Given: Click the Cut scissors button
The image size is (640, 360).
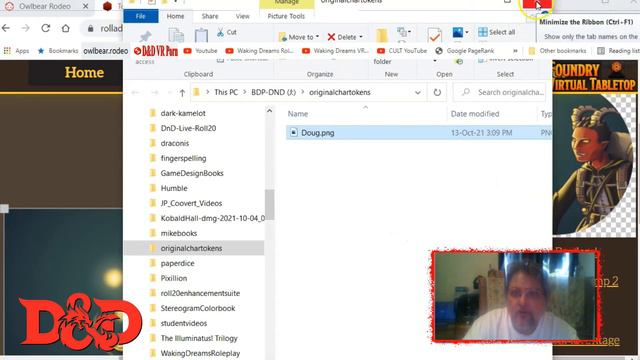Looking at the screenshot, I should [x=227, y=32].
